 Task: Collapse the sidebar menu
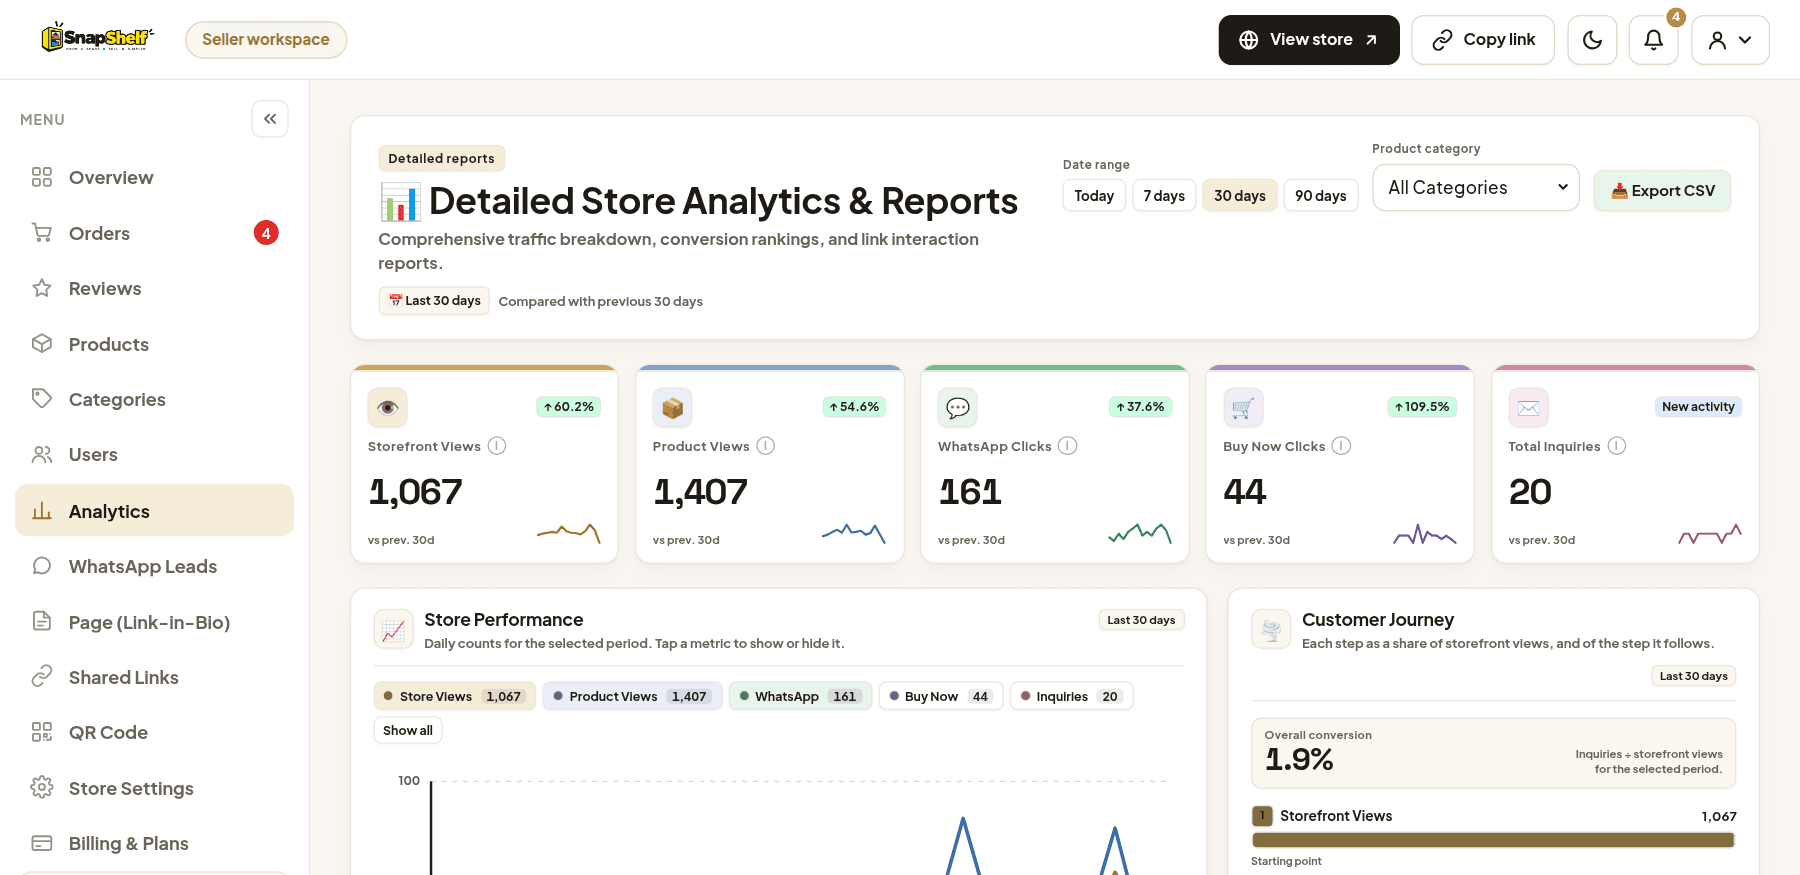tap(270, 119)
